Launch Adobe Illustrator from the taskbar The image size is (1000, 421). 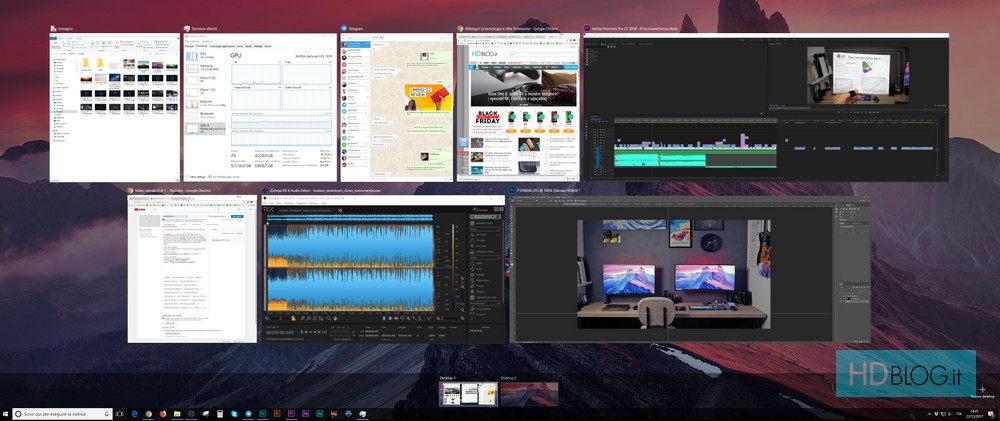(277, 414)
